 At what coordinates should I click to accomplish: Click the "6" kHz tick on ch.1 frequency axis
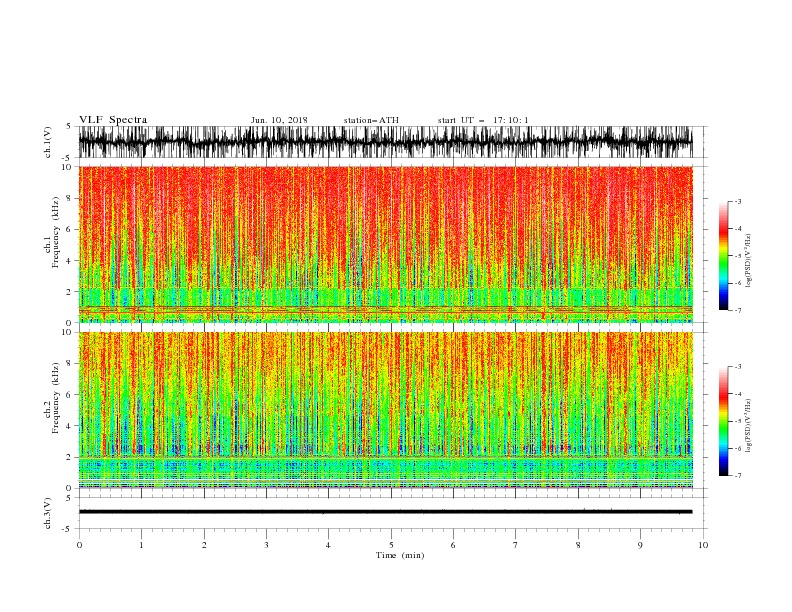pos(69,229)
